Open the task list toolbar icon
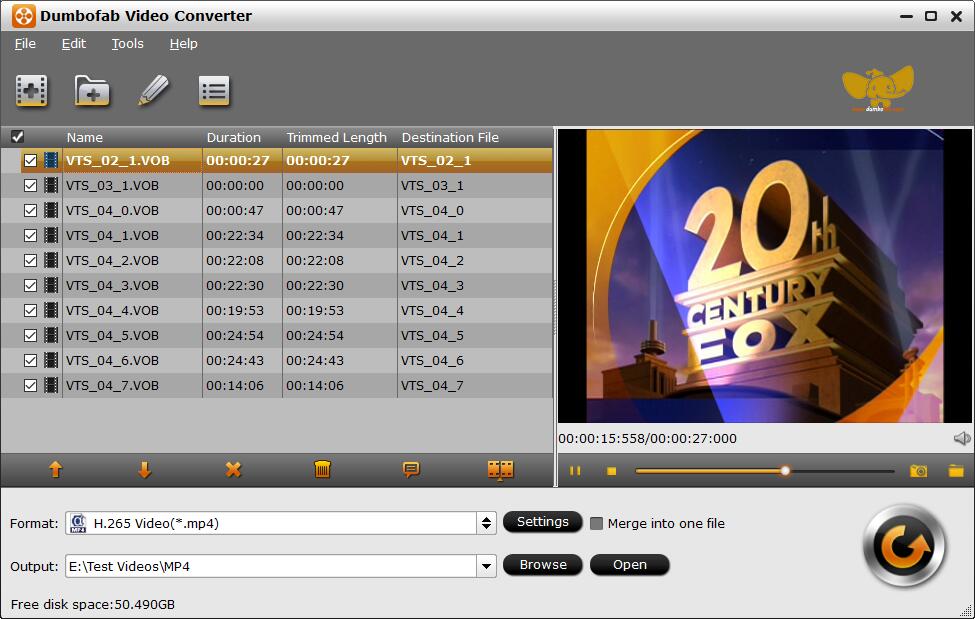The height and width of the screenshot is (619, 975). point(214,91)
